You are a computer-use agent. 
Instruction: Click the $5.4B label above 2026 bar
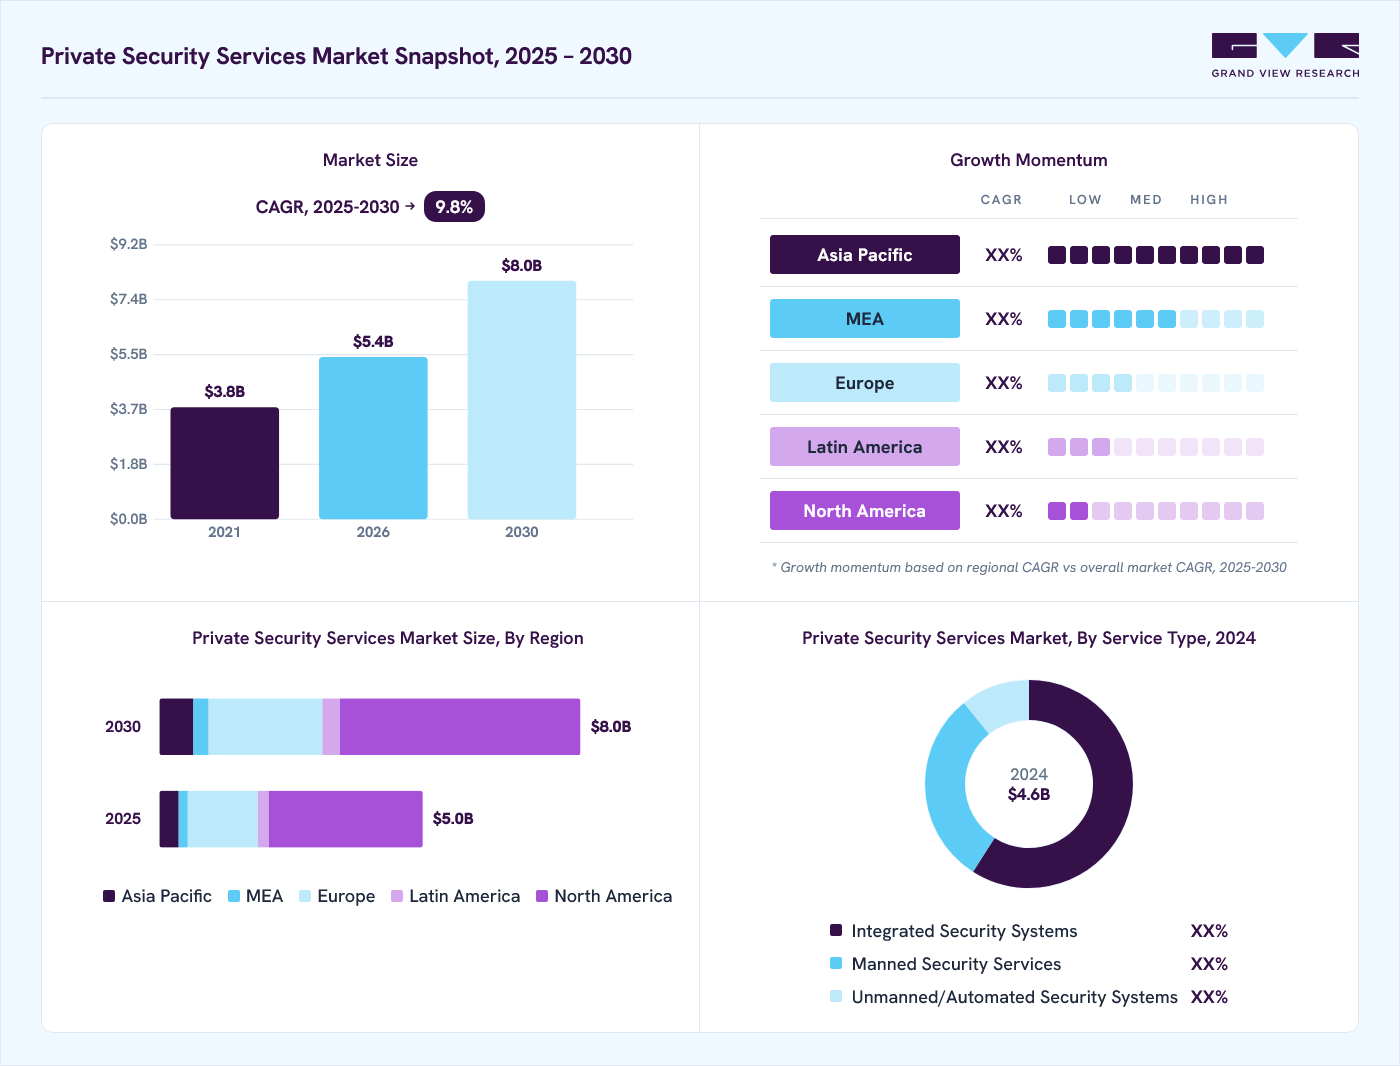click(373, 341)
